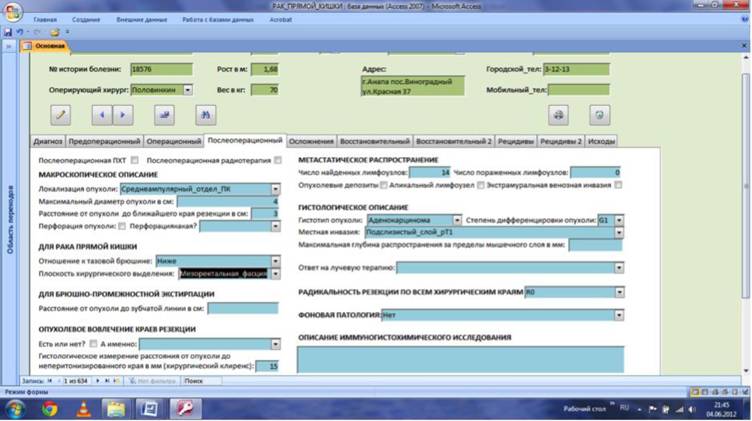The width and height of the screenshot is (752, 421).
Task: Toggle the Послеоперационная радиотерапия checkbox
Action: 278,160
